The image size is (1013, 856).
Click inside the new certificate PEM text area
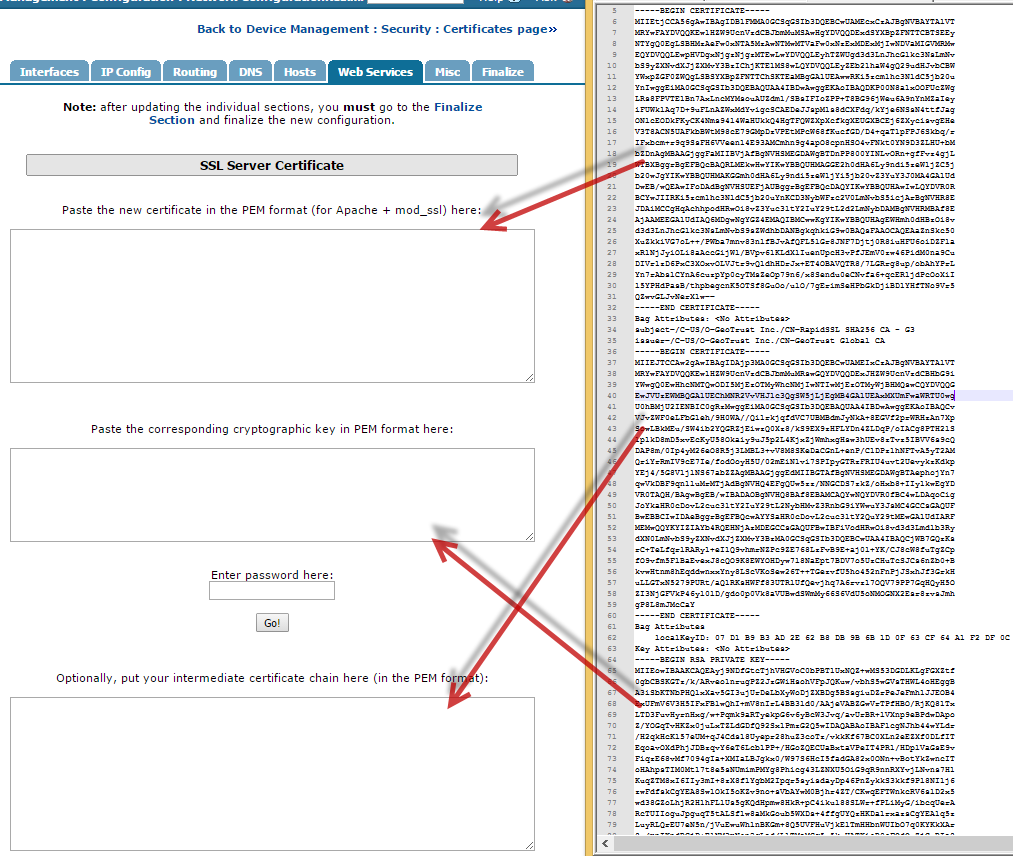pos(272,305)
